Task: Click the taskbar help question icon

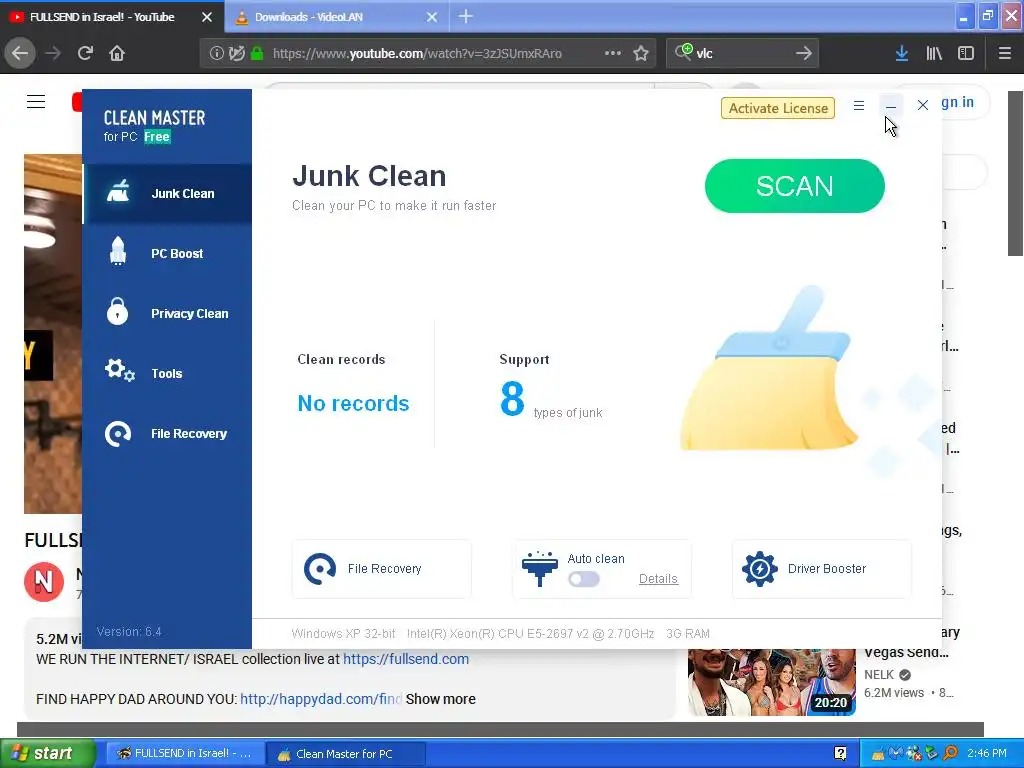Action: (x=840, y=754)
